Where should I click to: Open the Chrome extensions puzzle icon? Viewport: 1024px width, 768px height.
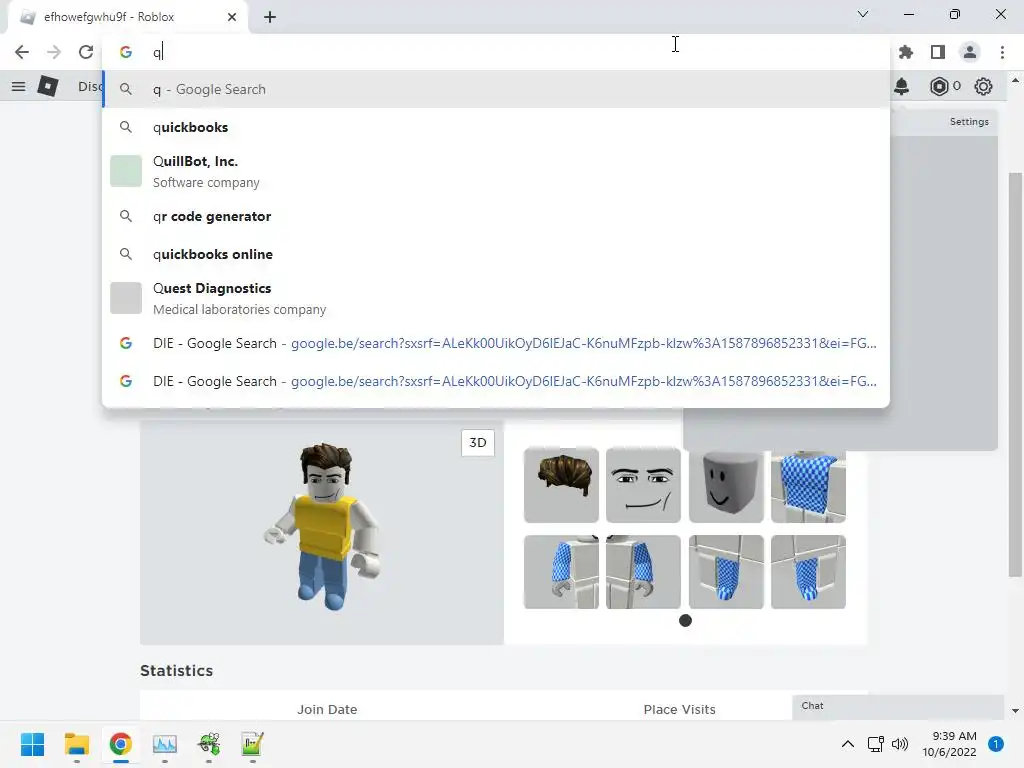click(x=906, y=52)
